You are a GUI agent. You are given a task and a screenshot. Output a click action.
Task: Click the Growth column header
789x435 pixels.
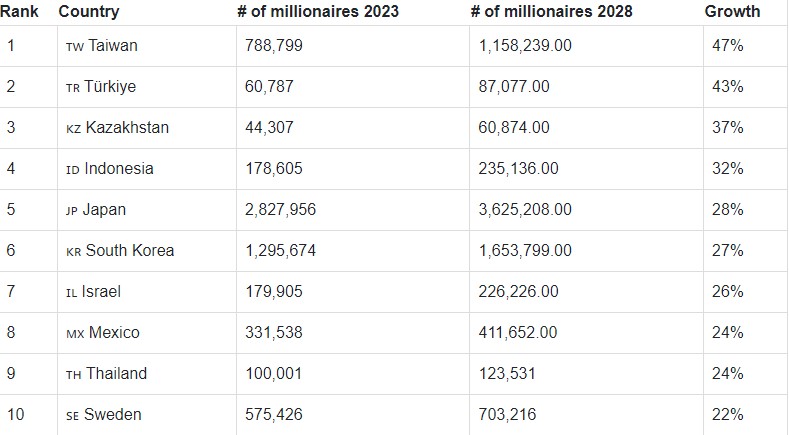(x=732, y=12)
